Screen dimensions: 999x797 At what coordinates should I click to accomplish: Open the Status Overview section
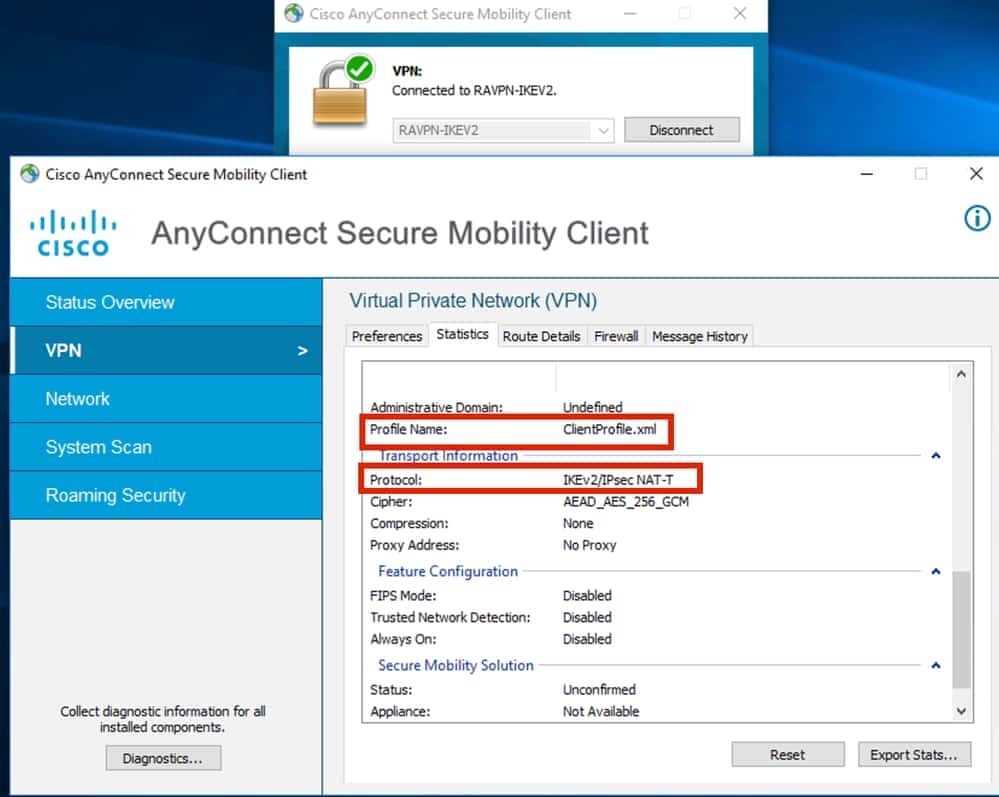tap(166, 302)
